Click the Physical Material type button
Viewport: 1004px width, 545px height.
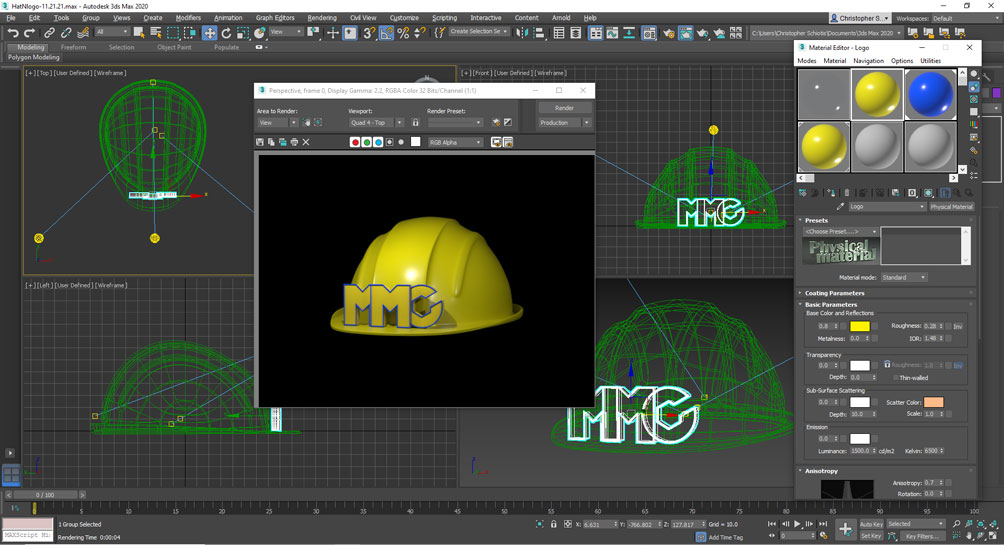pyautogui.click(x=951, y=207)
